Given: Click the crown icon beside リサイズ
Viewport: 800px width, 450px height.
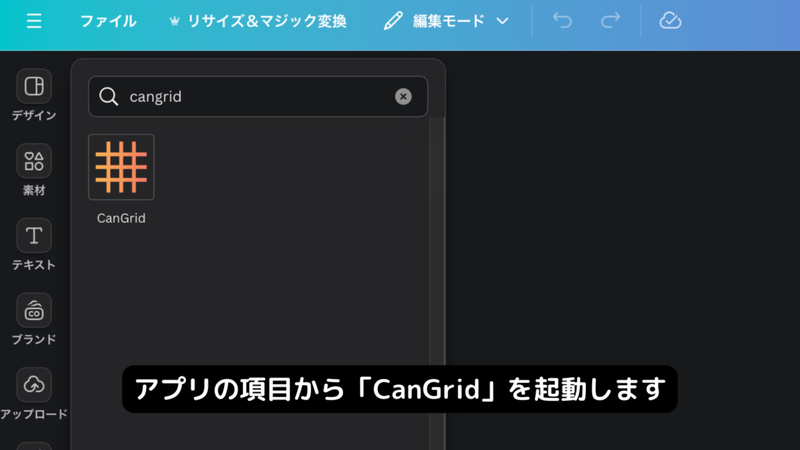Looking at the screenshot, I should (x=174, y=21).
